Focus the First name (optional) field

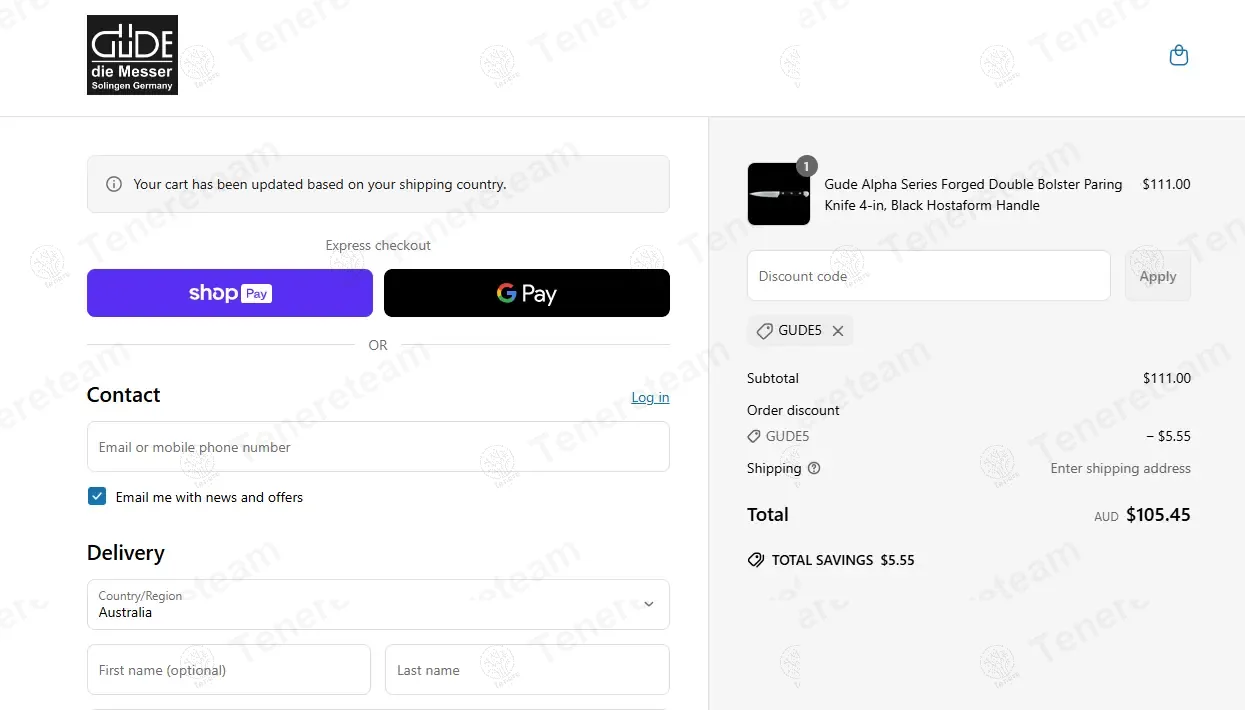pos(229,669)
